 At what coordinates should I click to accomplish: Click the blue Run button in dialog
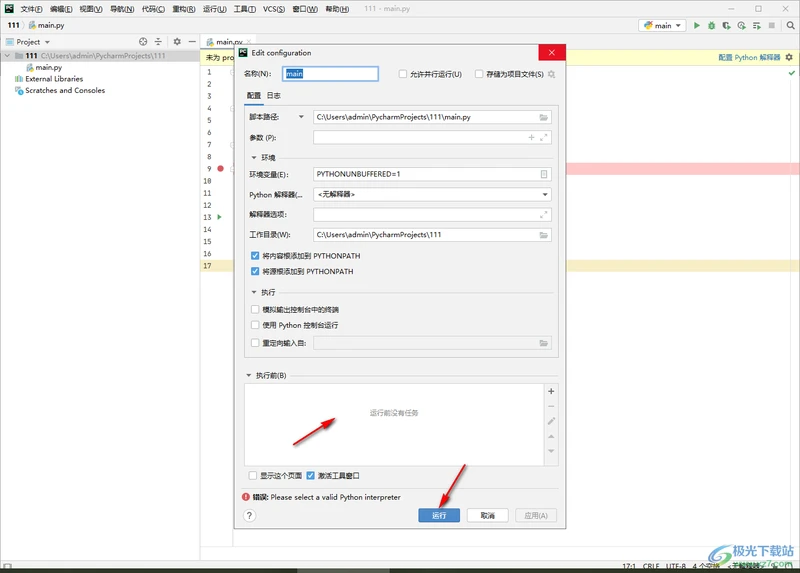coord(439,515)
